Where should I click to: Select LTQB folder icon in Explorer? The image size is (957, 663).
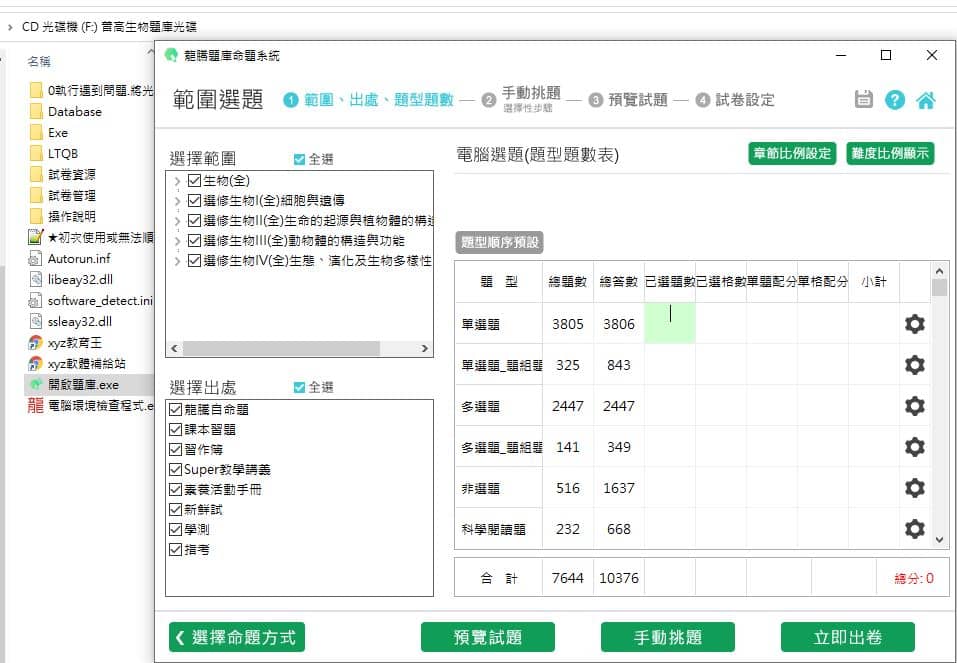[x=36, y=153]
